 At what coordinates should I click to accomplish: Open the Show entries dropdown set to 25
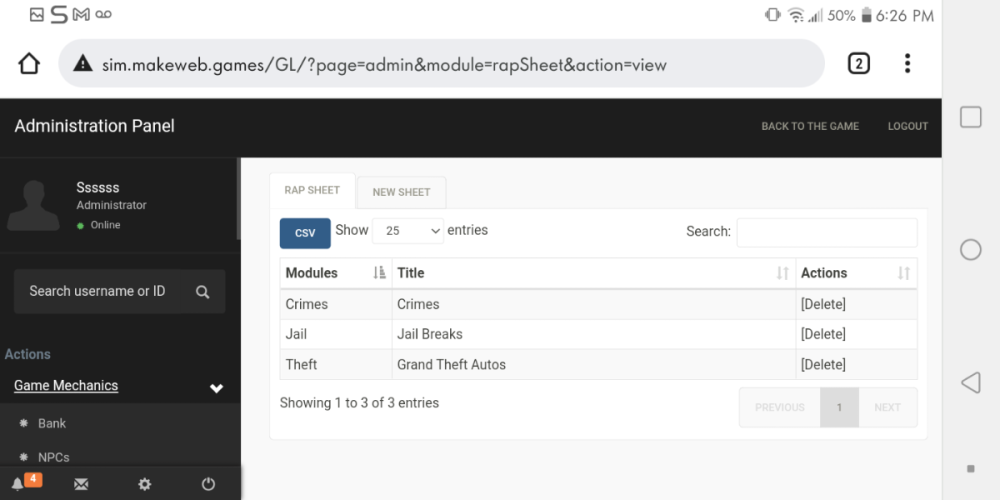point(407,231)
